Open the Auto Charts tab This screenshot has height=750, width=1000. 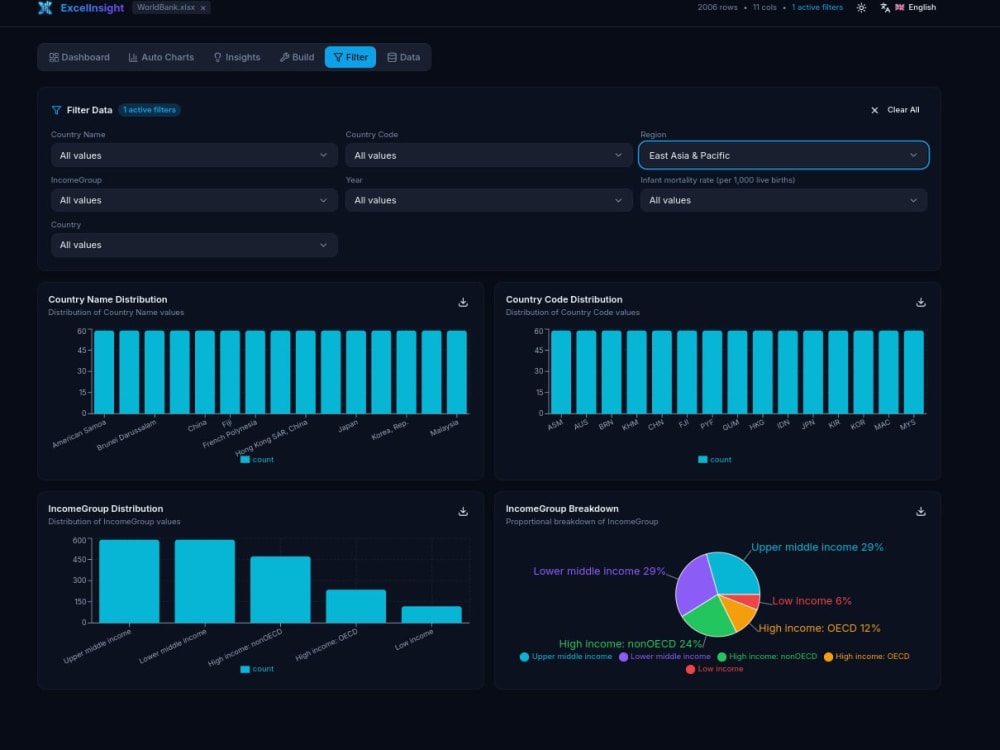click(161, 57)
